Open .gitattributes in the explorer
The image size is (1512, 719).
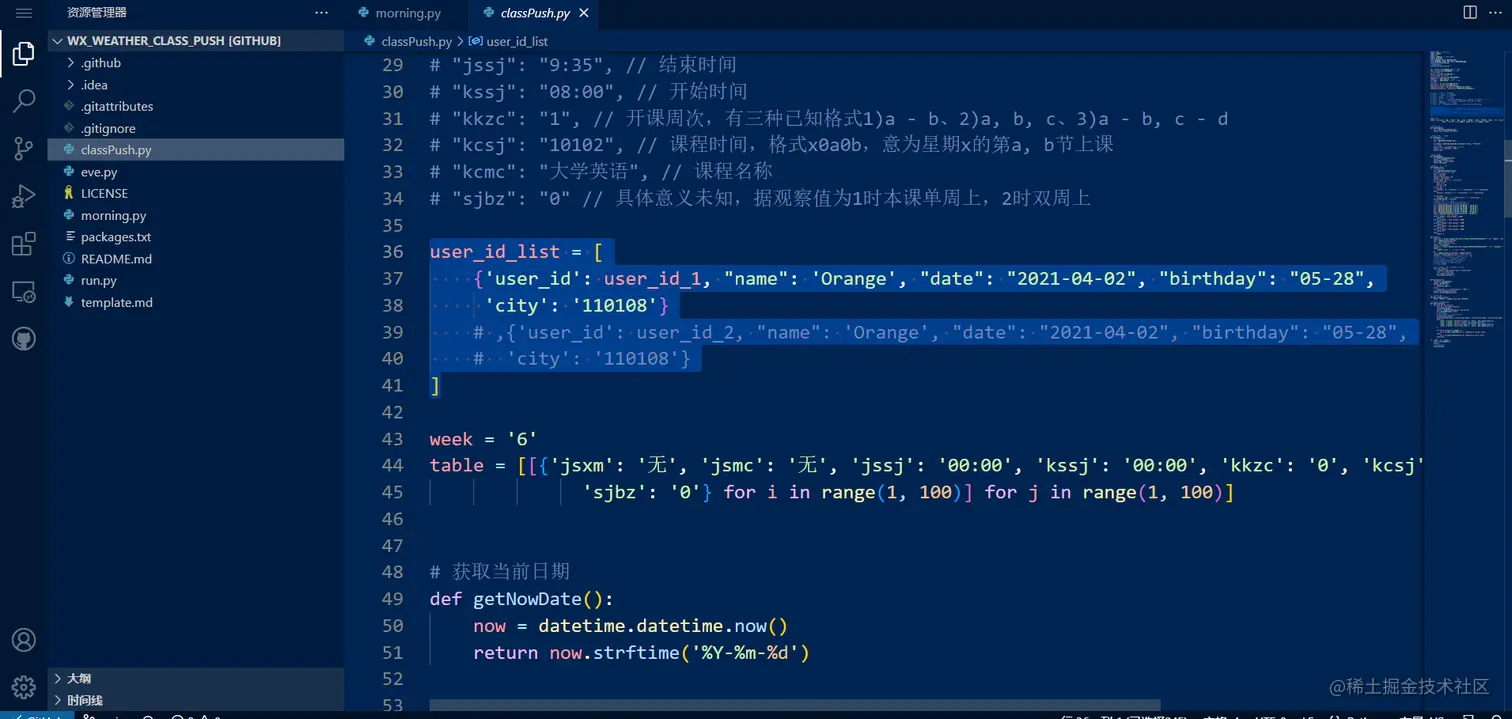tap(195, 106)
